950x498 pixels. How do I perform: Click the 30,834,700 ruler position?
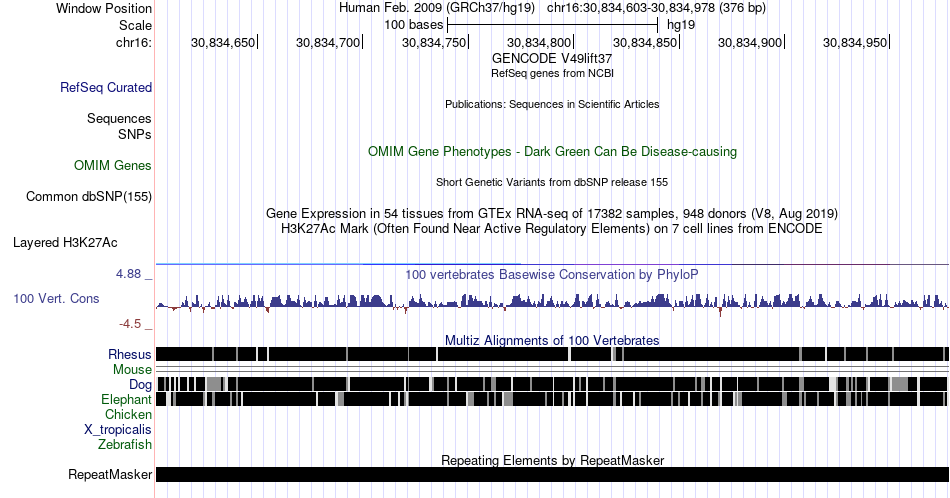pos(328,42)
